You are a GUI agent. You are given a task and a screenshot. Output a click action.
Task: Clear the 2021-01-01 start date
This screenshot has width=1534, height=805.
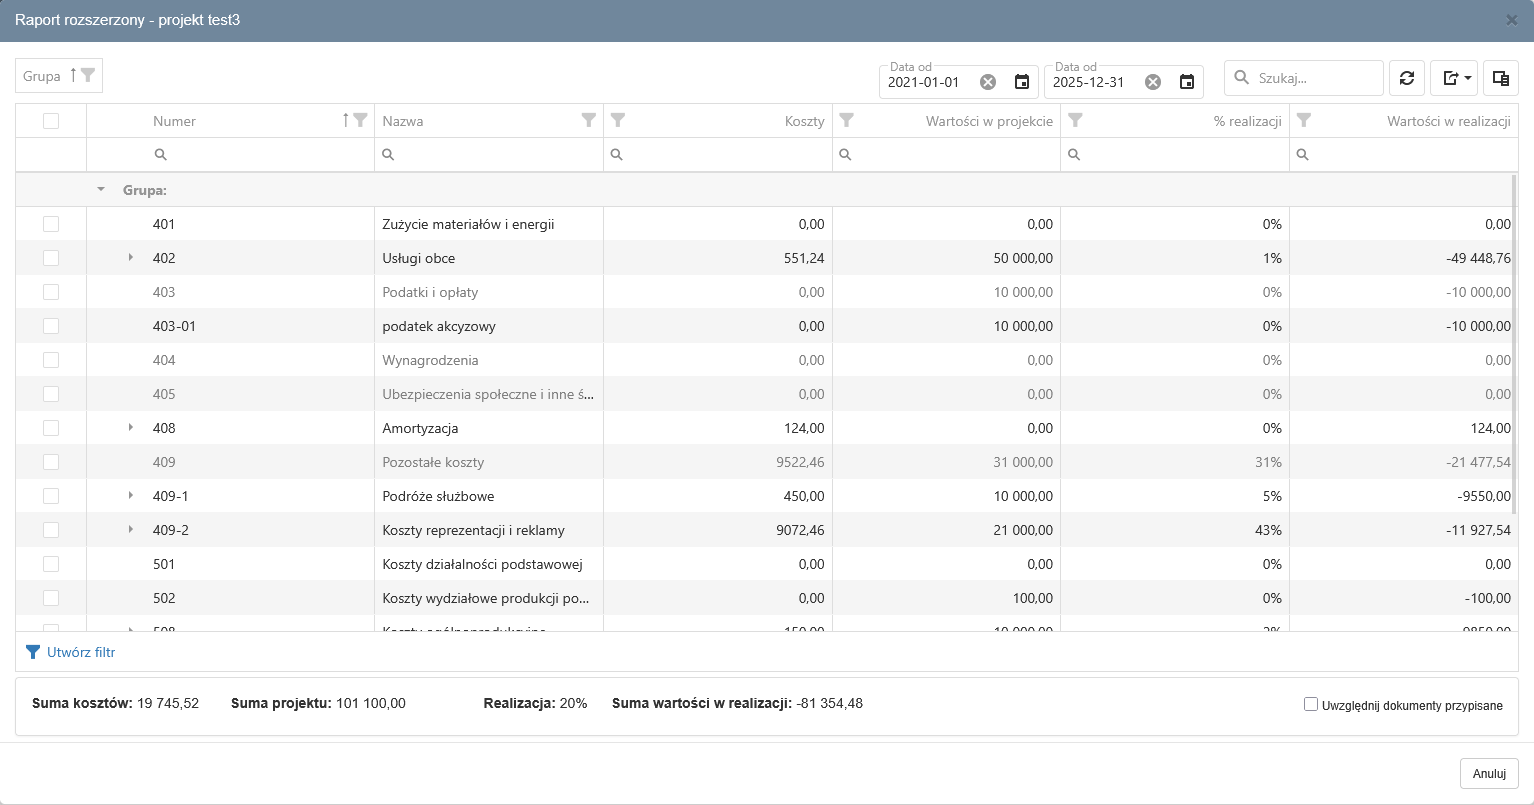pos(988,82)
